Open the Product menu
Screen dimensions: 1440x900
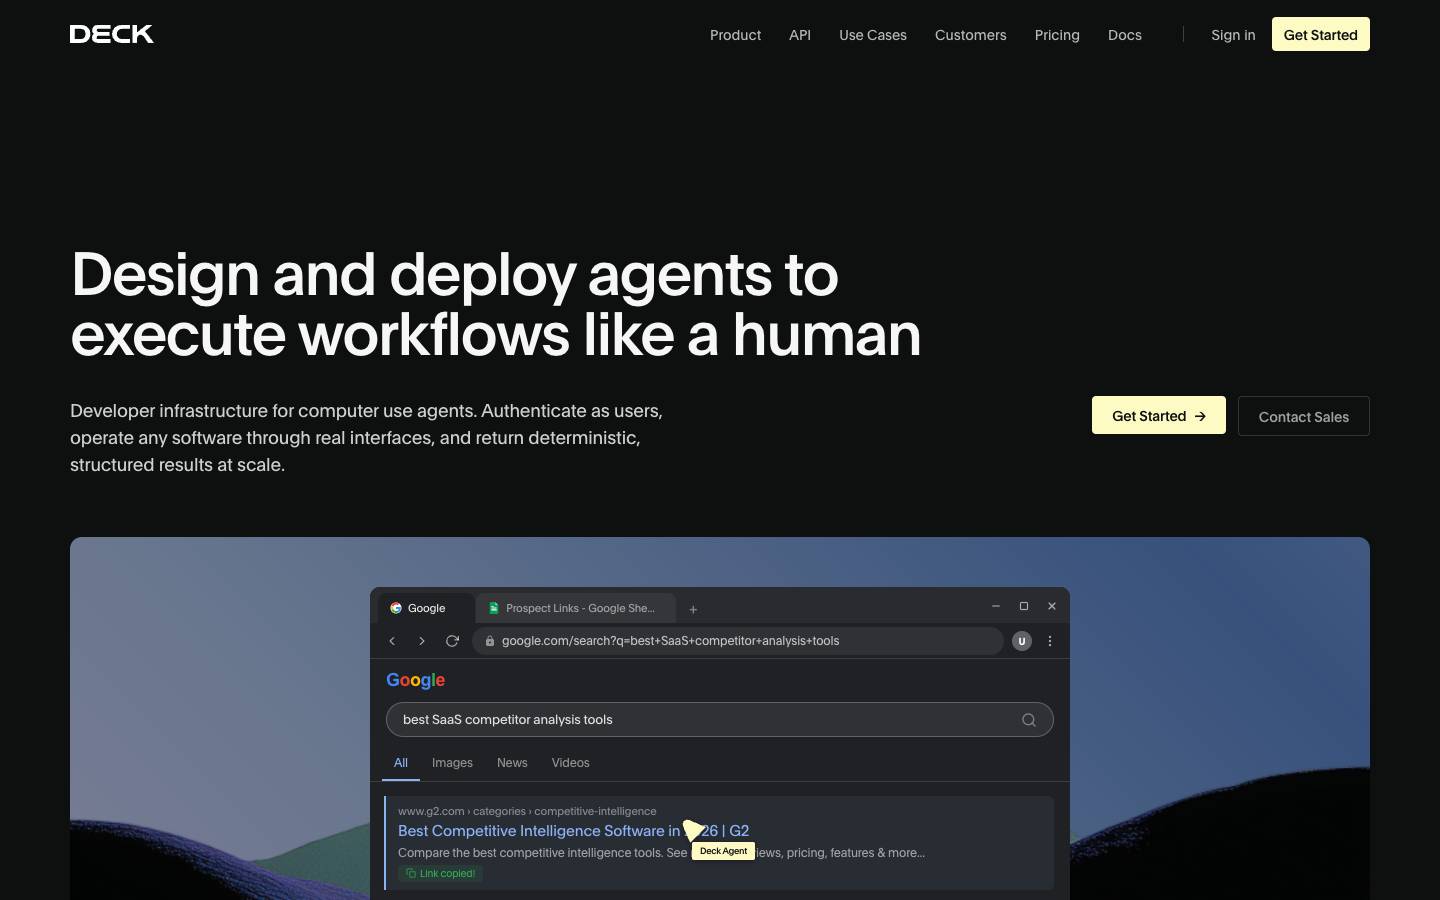pyautogui.click(x=735, y=35)
